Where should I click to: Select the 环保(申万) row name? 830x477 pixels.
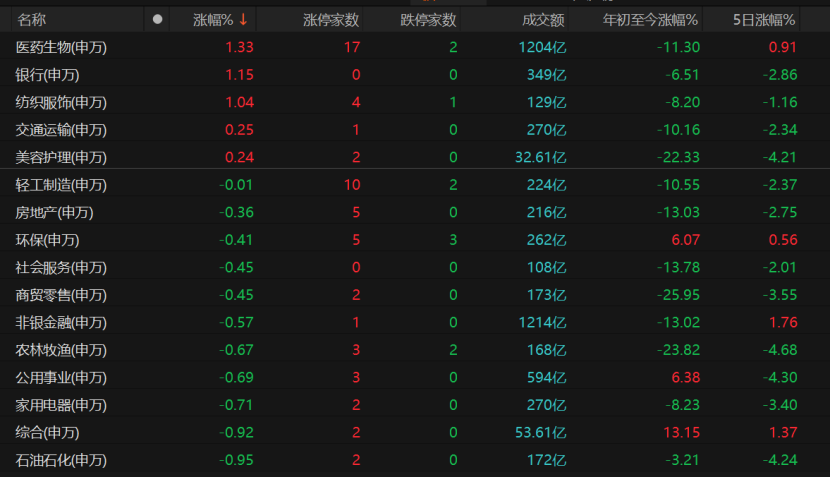47,240
